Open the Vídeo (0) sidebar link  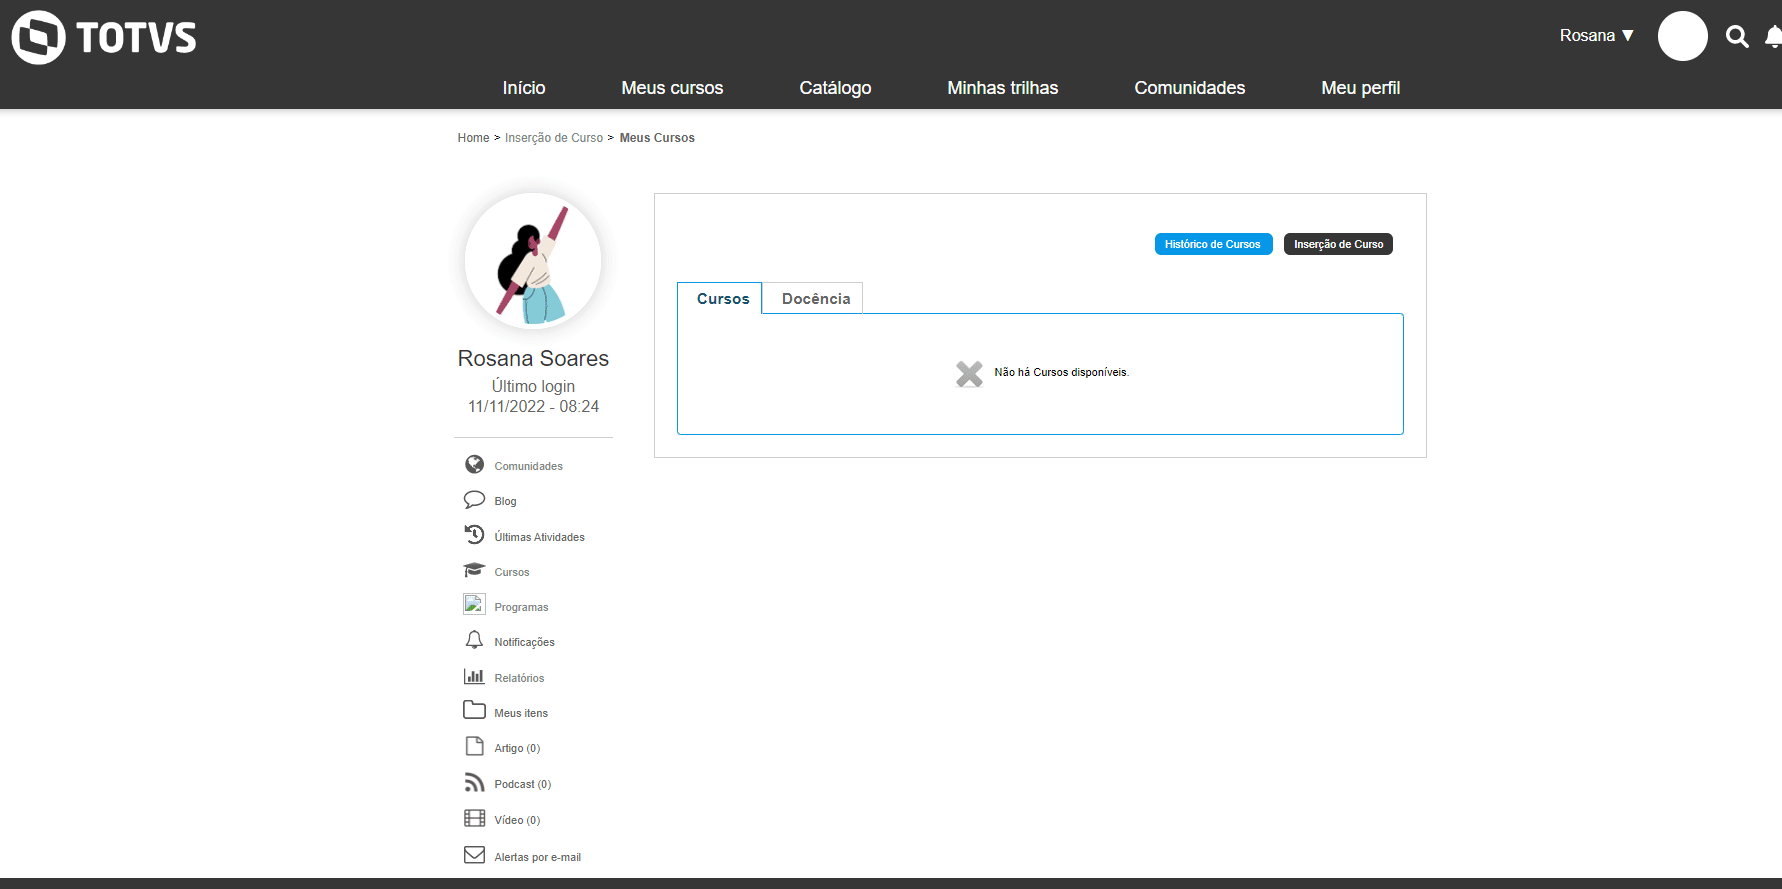click(x=517, y=820)
